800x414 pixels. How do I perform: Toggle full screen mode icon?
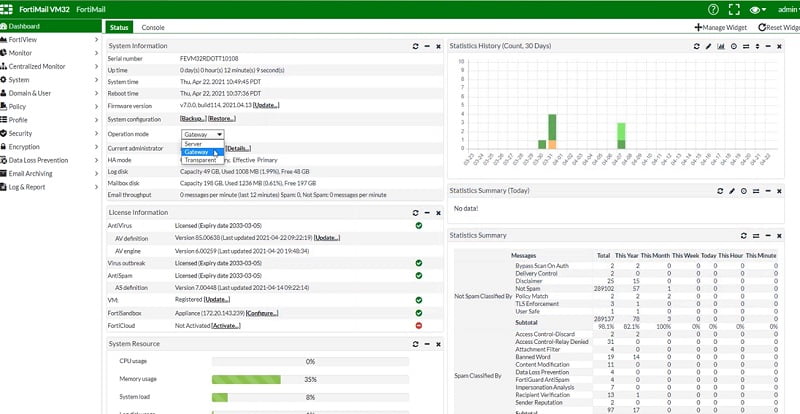[734, 9]
